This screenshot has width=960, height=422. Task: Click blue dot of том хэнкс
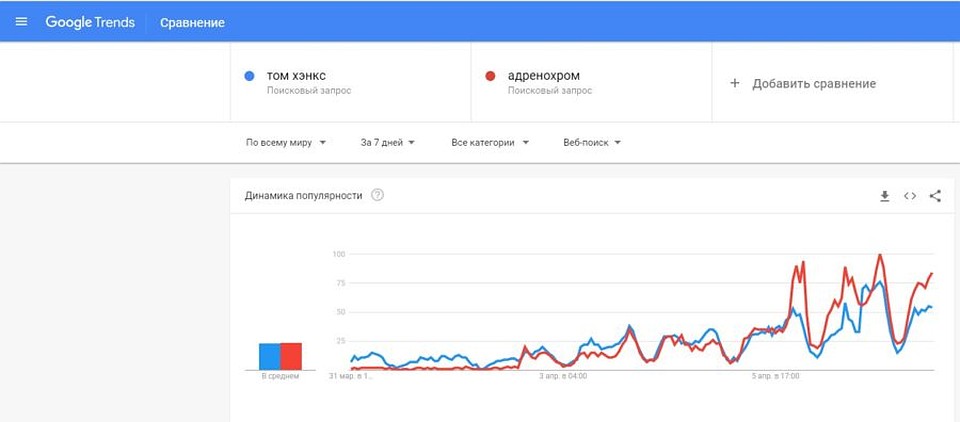(249, 77)
